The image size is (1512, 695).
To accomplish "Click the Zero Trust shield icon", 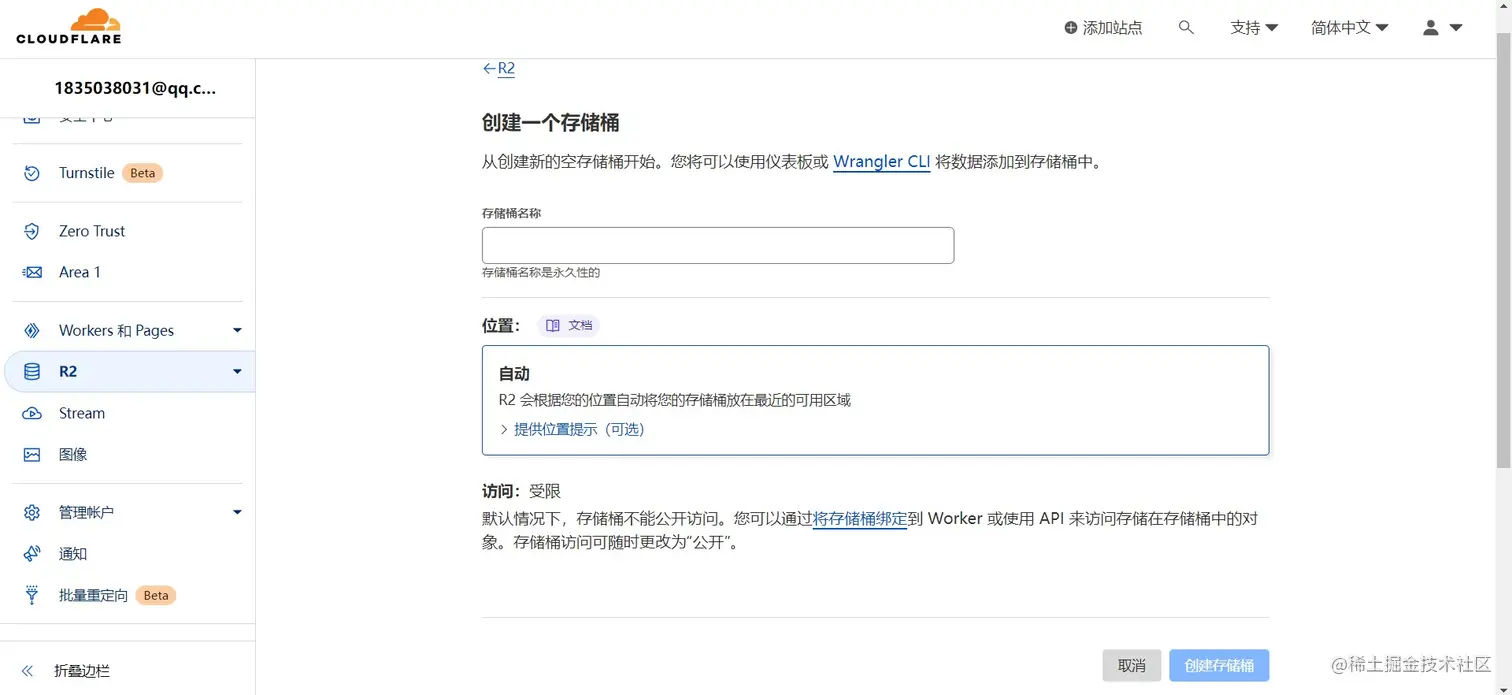I will coord(32,231).
